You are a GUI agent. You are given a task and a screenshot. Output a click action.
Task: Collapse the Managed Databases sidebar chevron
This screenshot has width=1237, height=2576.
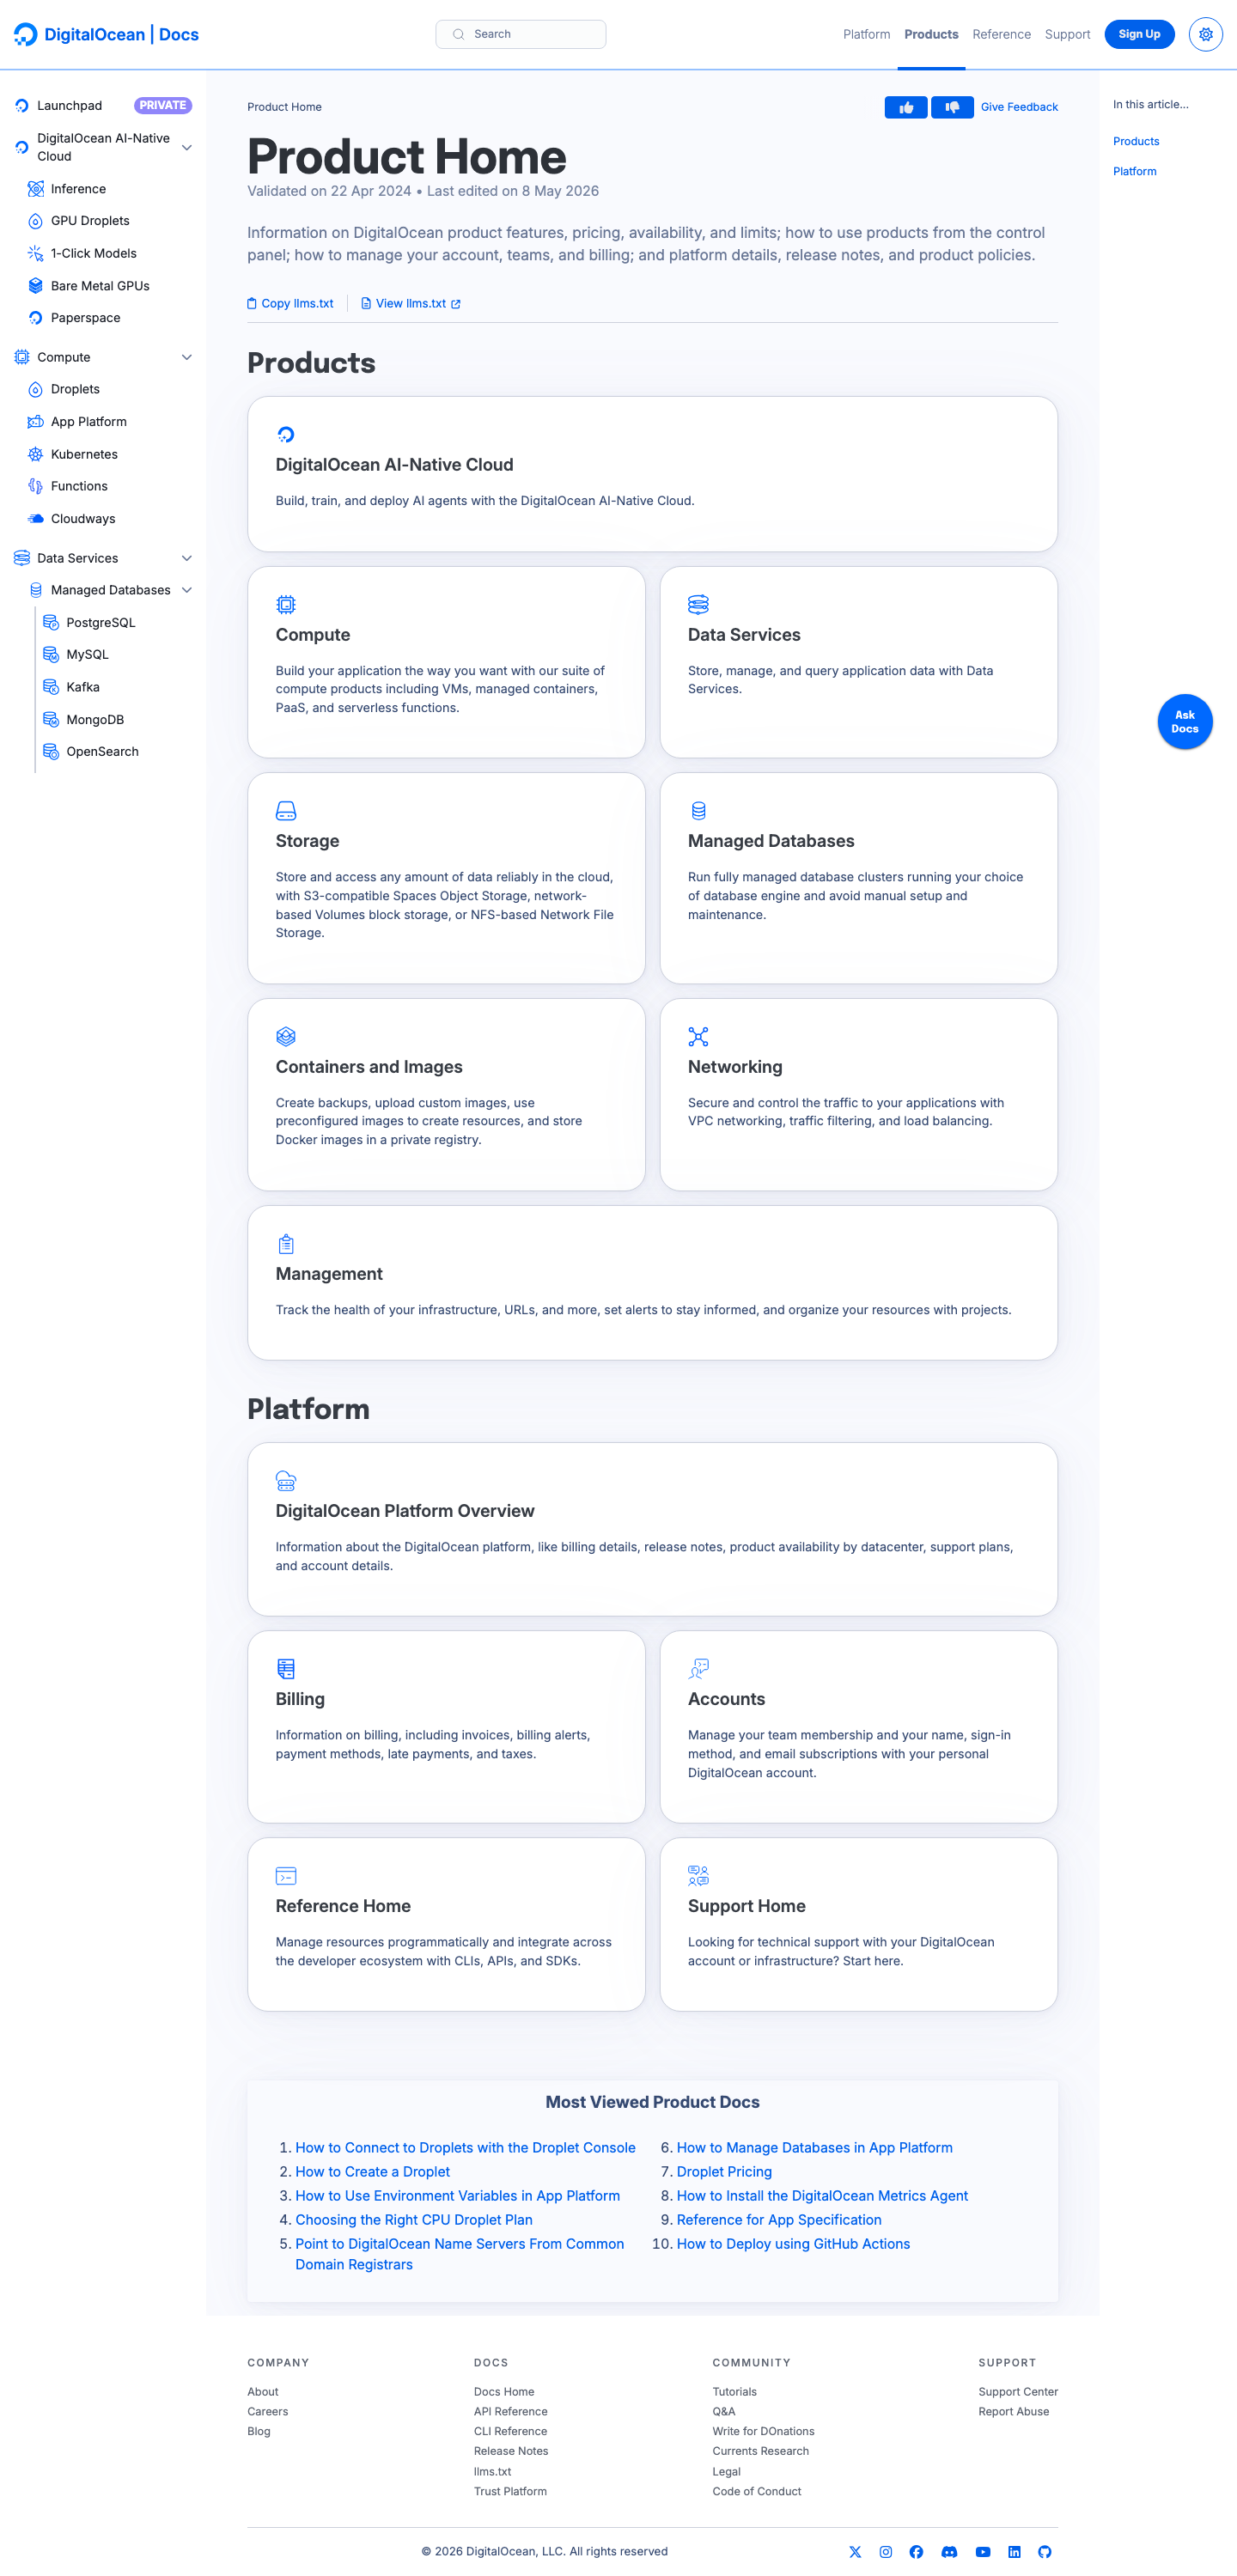[x=186, y=590]
